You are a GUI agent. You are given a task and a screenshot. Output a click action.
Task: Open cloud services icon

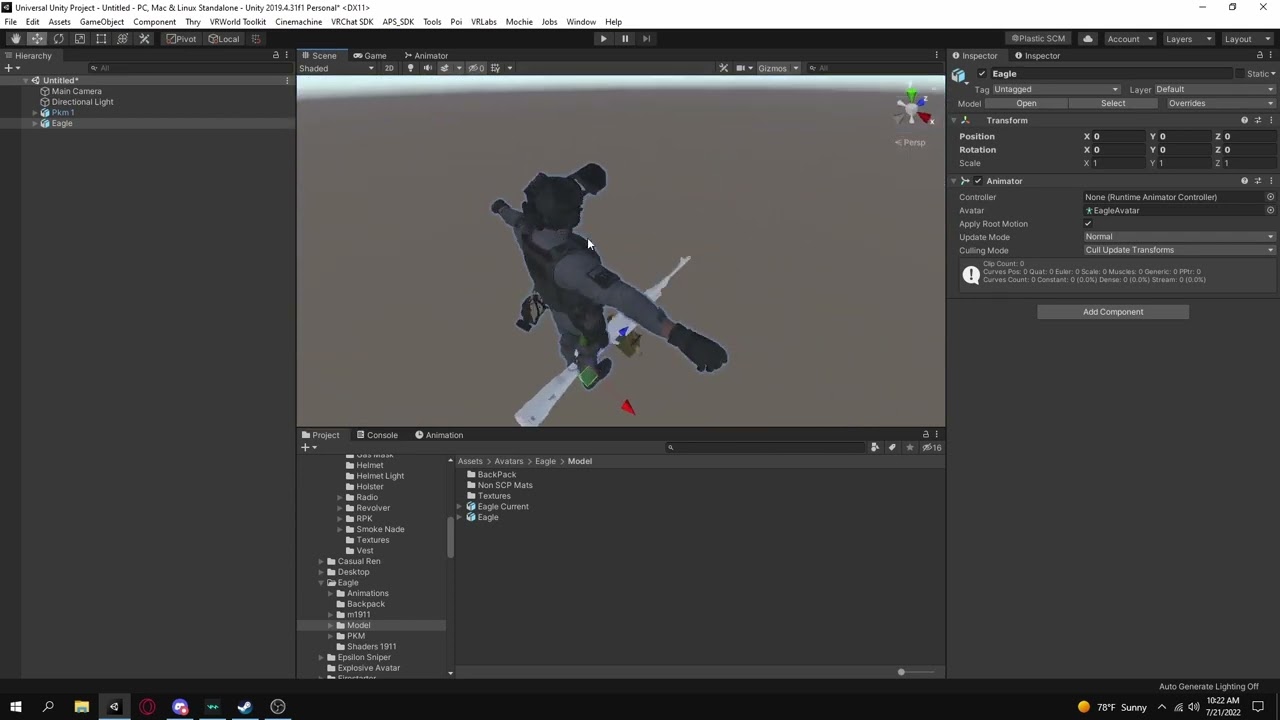pyautogui.click(x=1087, y=39)
